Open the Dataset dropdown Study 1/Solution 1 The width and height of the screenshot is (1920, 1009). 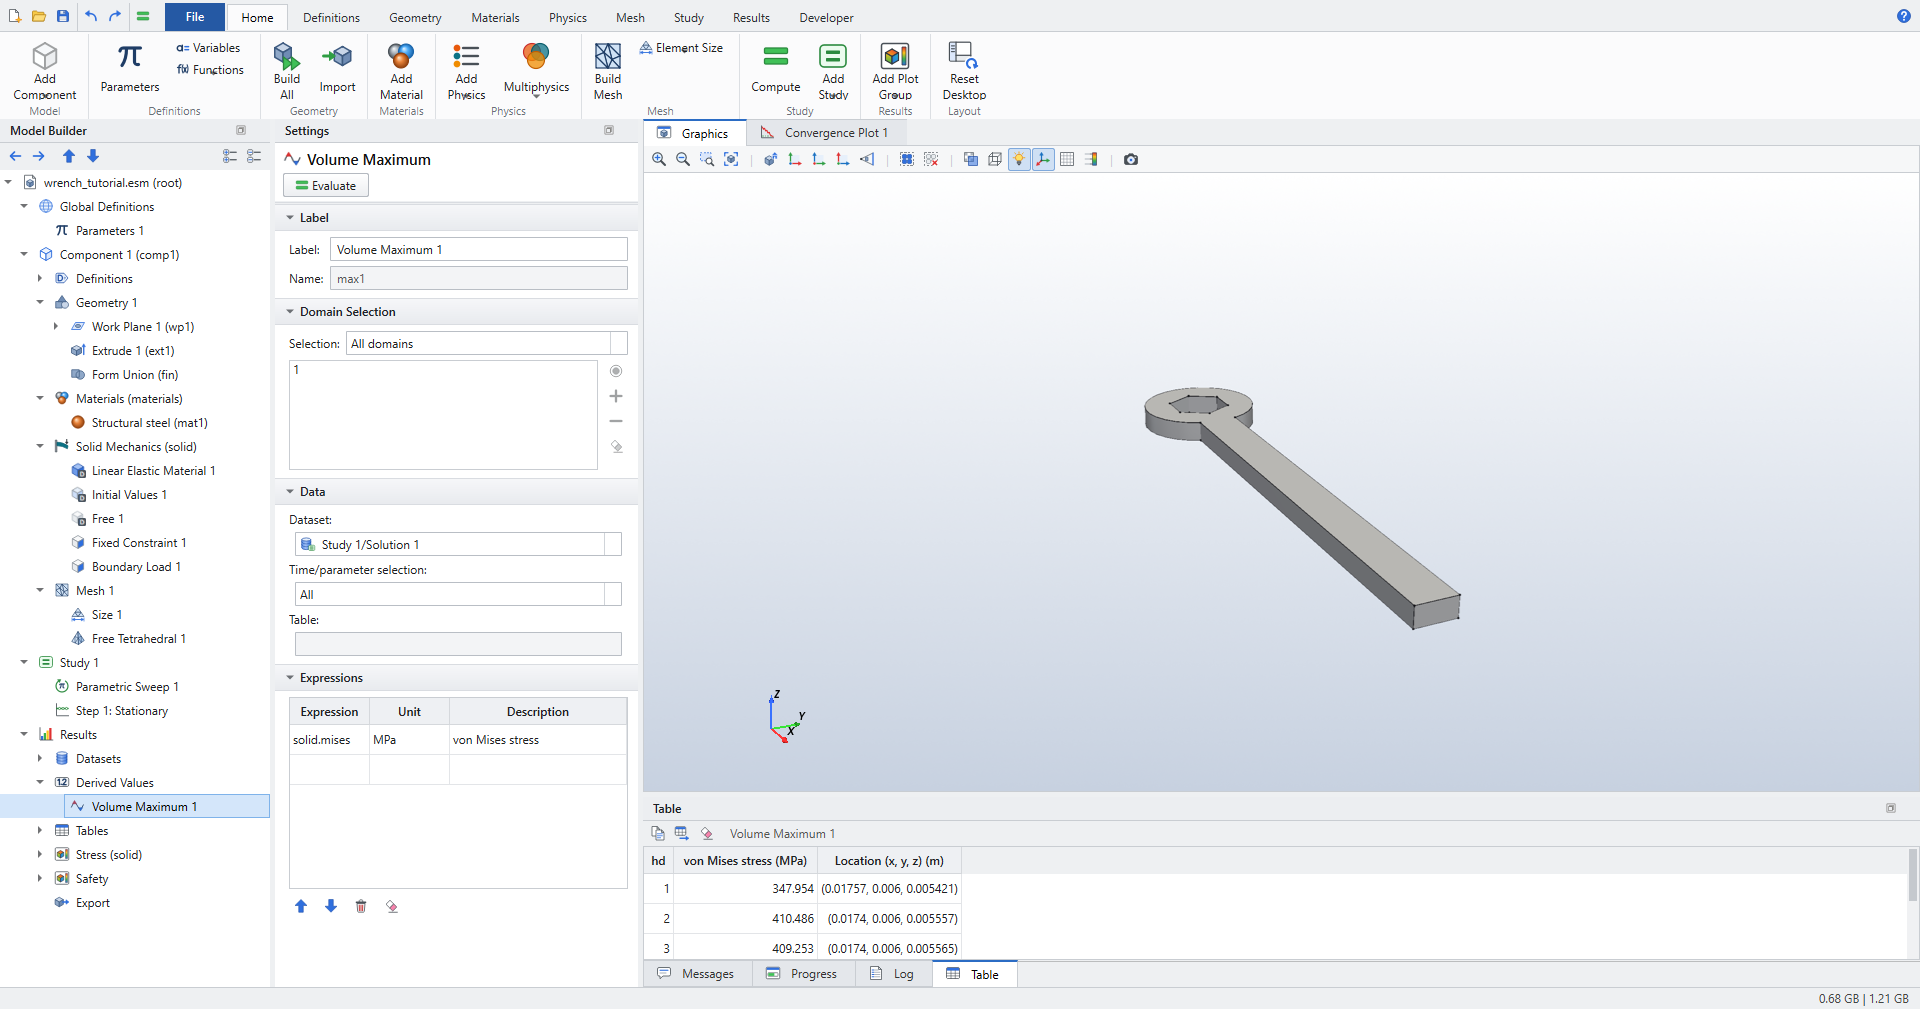[x=458, y=544]
